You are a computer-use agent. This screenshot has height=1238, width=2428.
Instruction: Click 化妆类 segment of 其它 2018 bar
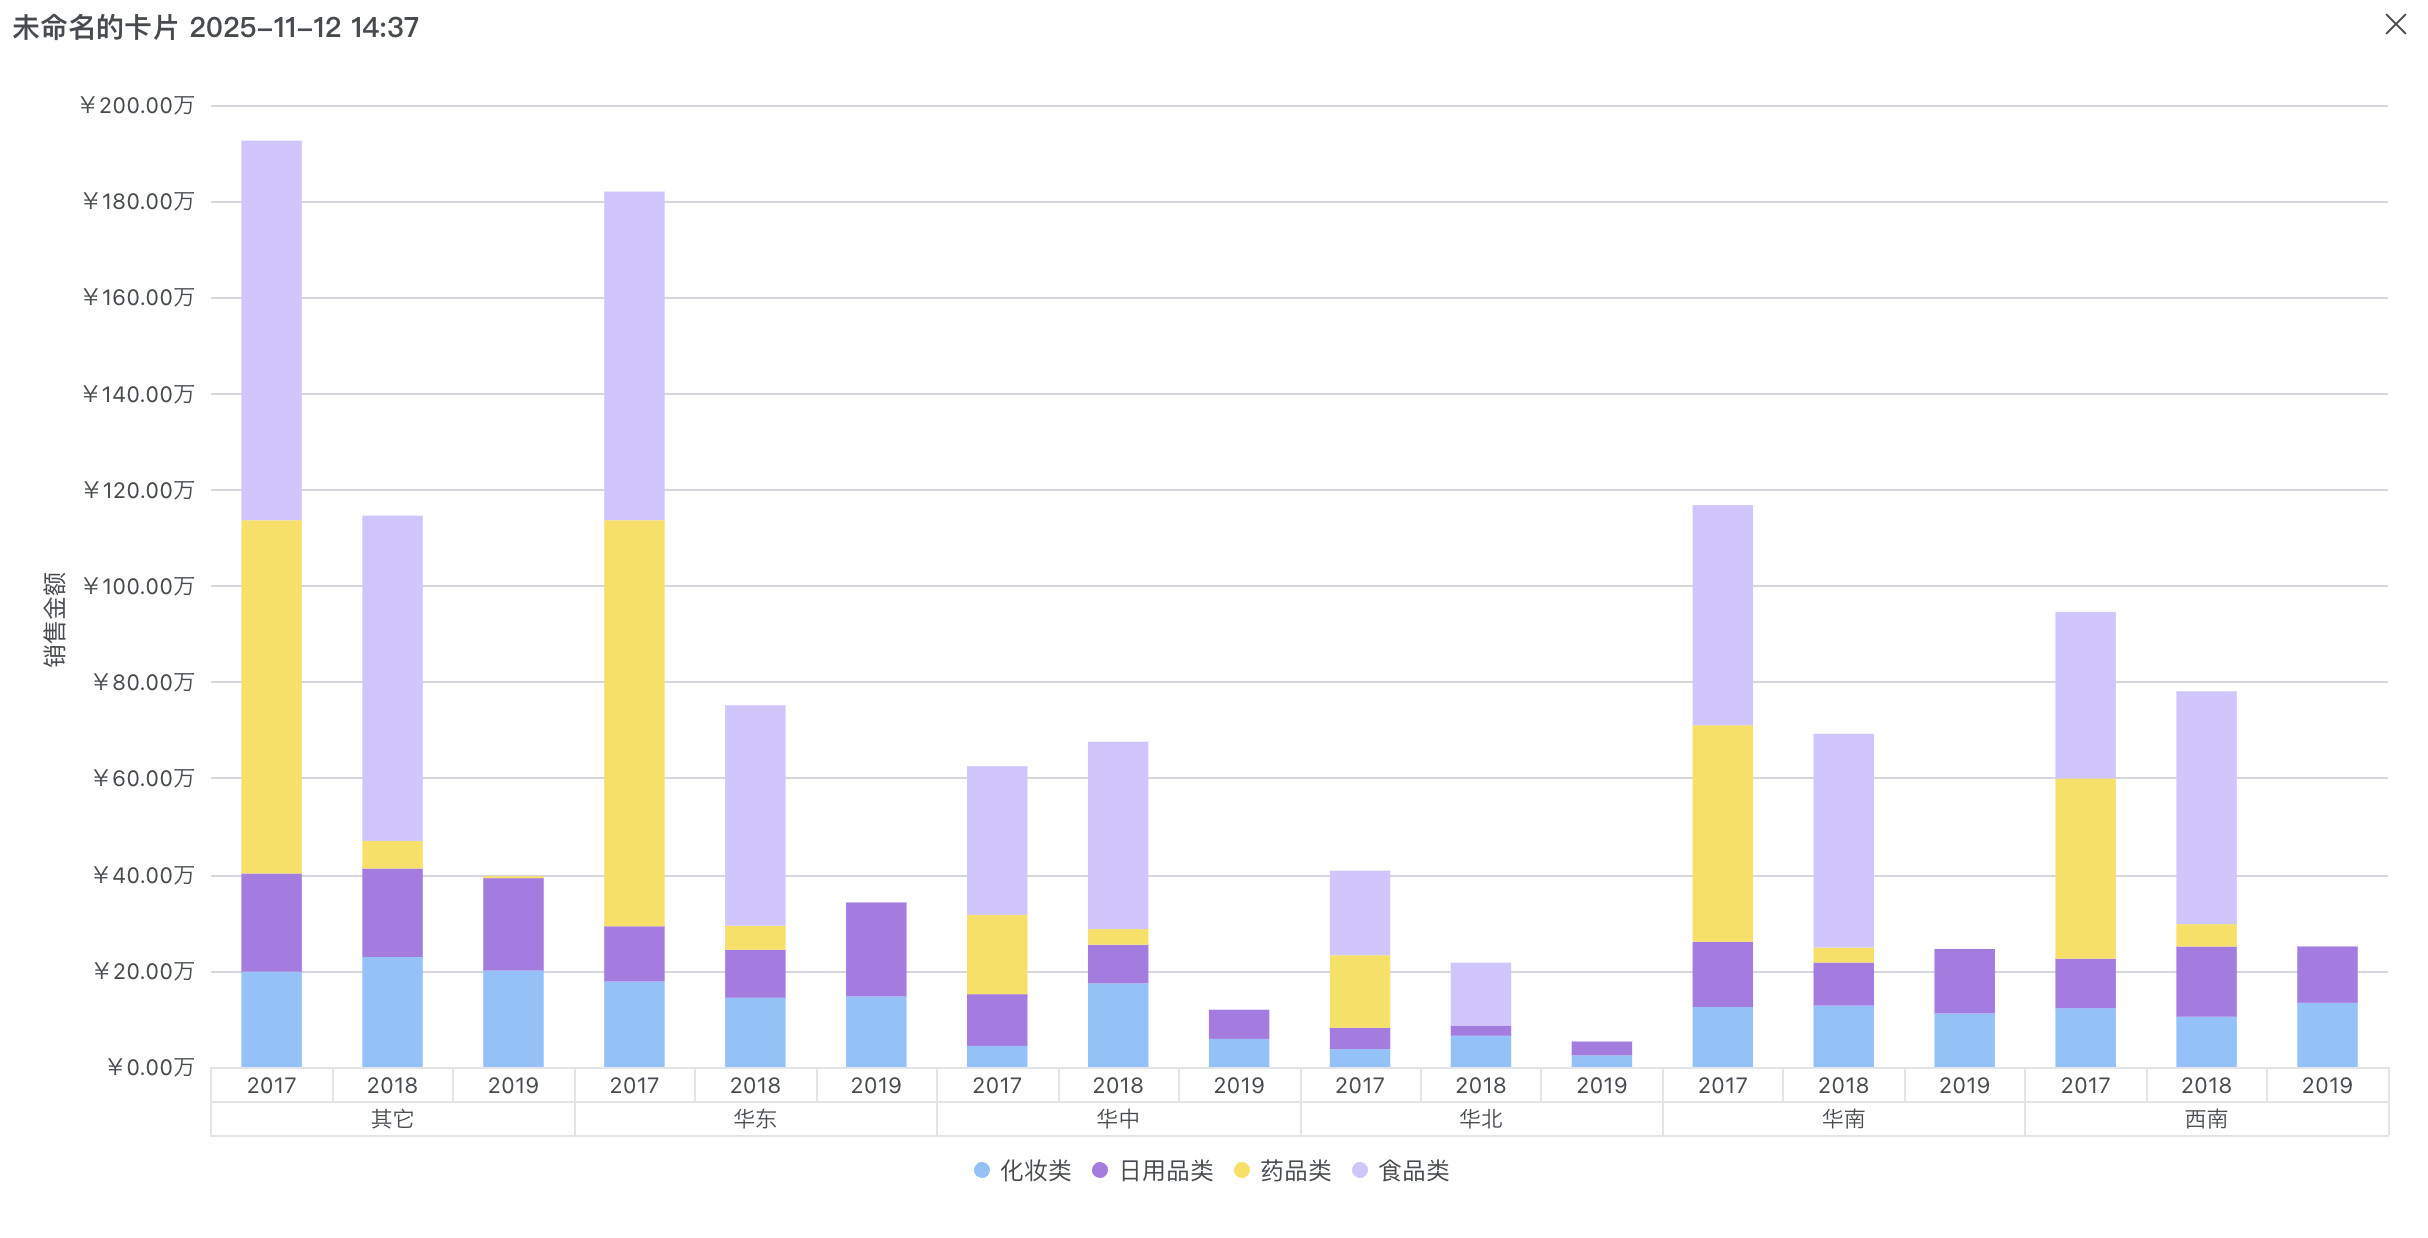392,1012
